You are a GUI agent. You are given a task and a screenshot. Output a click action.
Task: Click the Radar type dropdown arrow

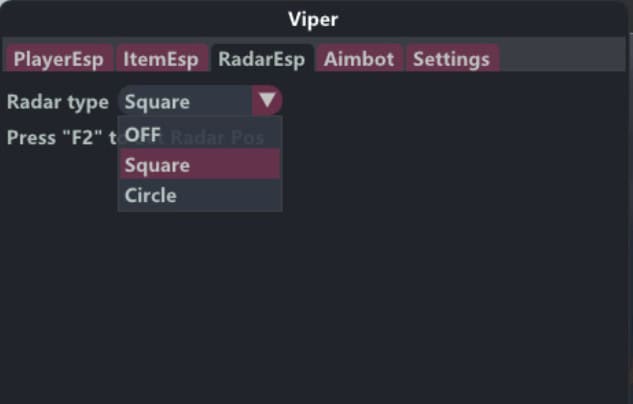coord(267,101)
